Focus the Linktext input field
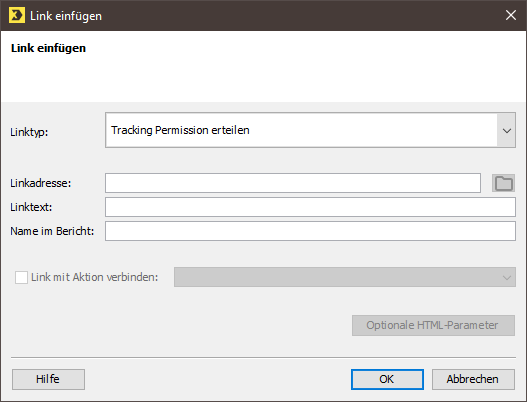Screen dimensions: 527x402 (x=310, y=207)
